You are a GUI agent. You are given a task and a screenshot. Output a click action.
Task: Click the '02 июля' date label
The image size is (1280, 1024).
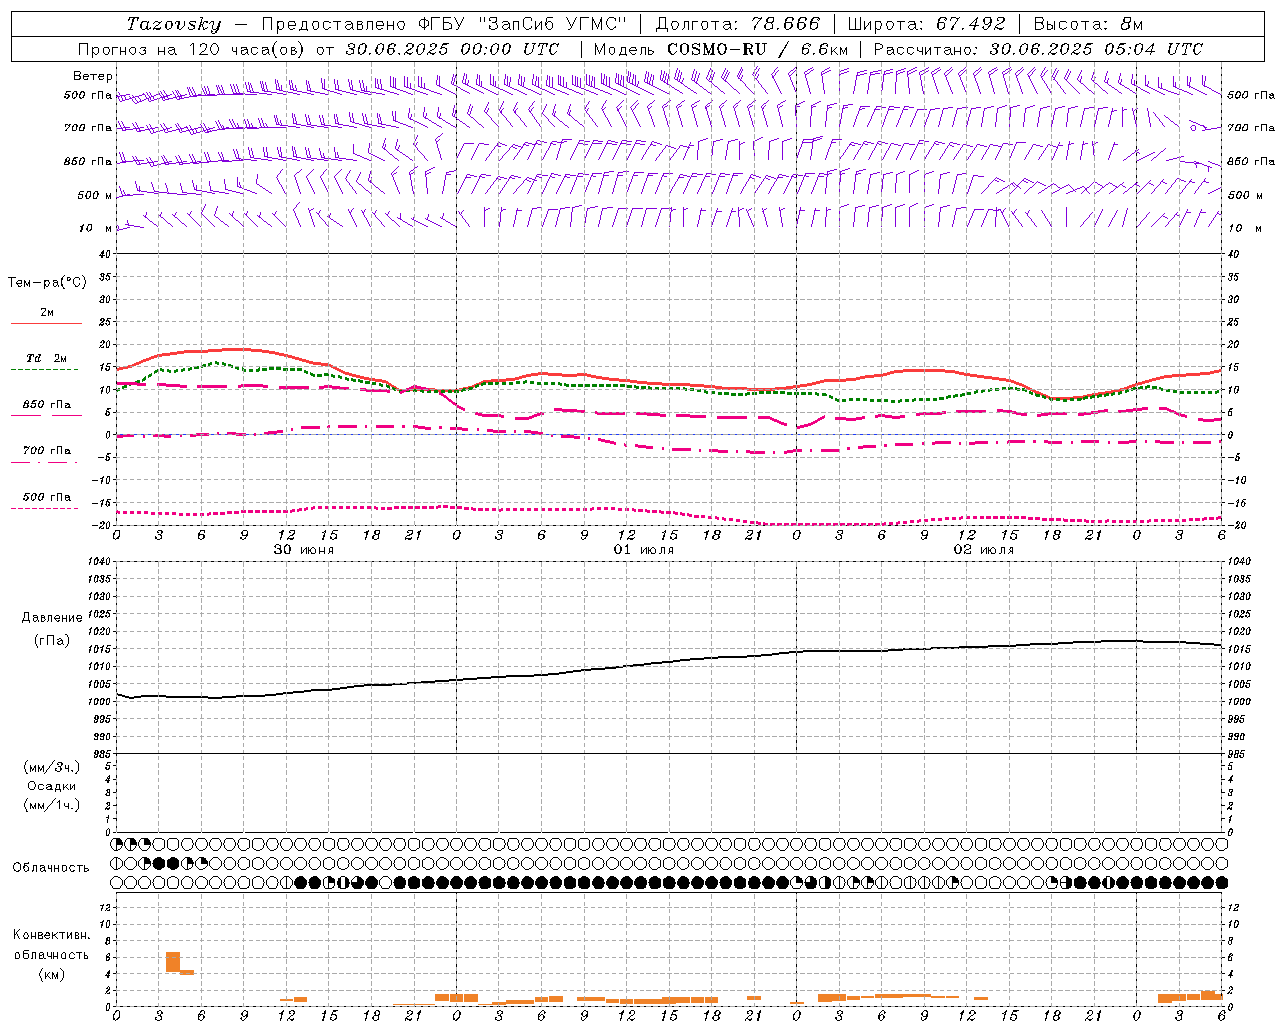tap(984, 550)
